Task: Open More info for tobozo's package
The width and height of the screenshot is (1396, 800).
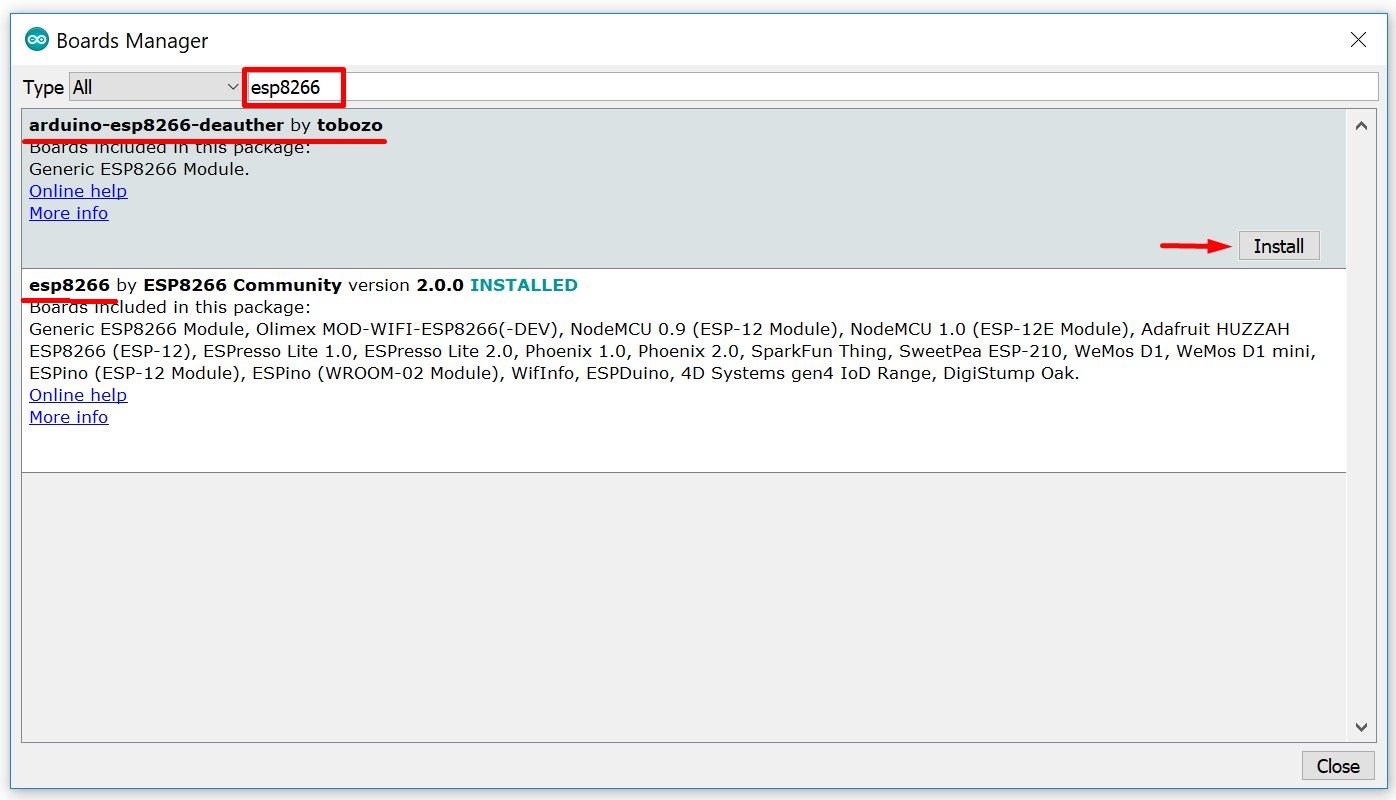Action: point(68,213)
